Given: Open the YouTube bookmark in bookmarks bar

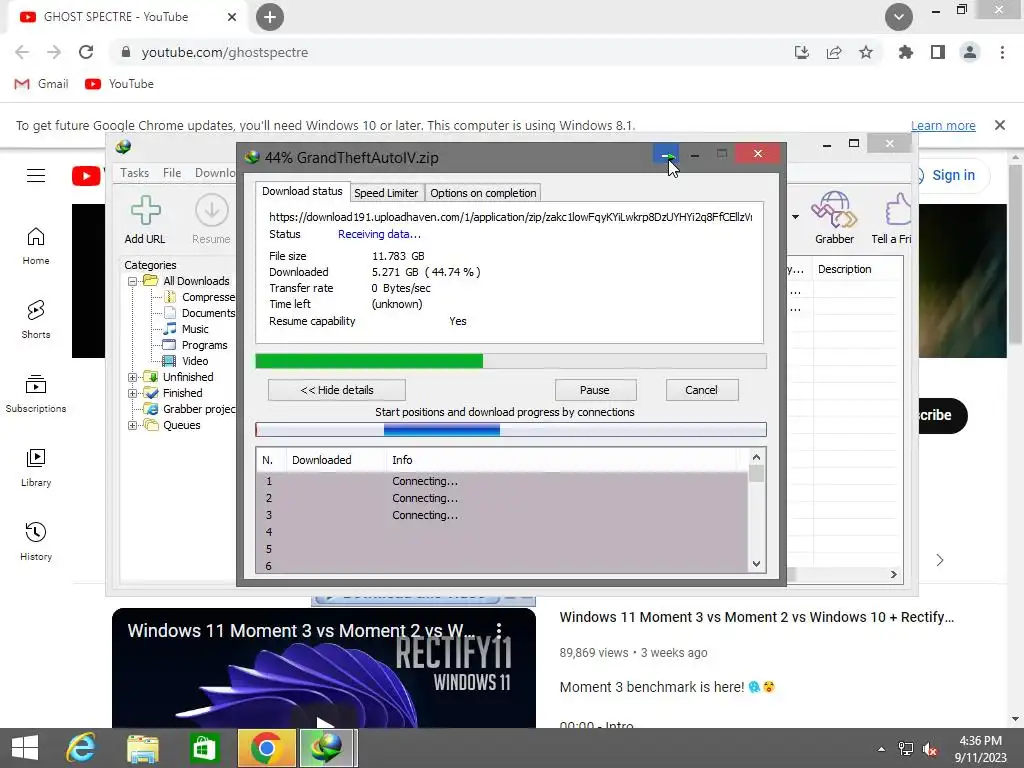Looking at the screenshot, I should [x=120, y=84].
